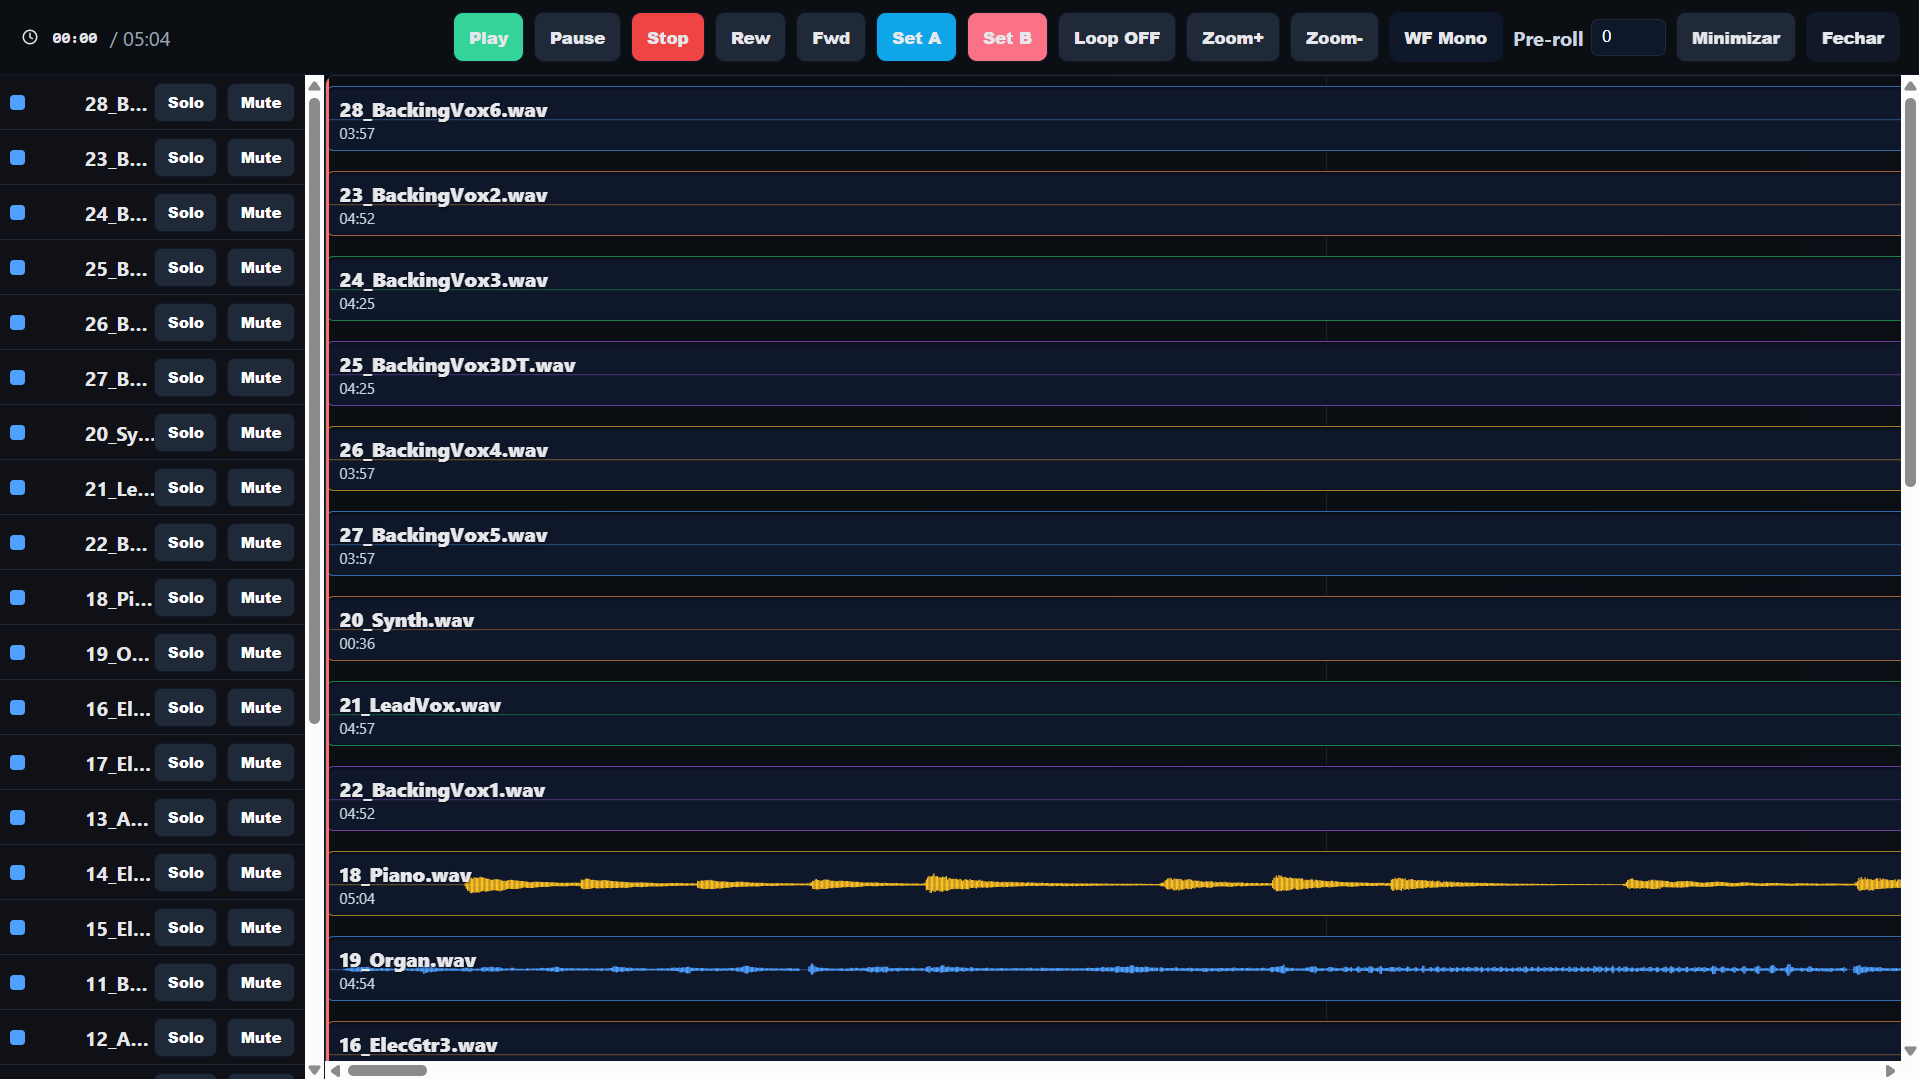Click the Pre-roll input field

coord(1628,37)
